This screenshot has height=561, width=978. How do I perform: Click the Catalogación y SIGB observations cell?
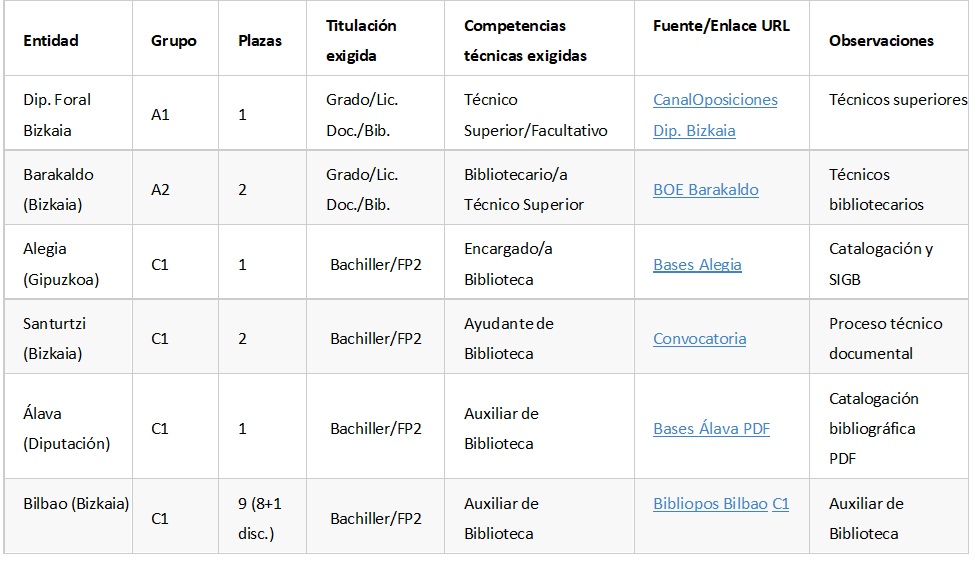pos(880,264)
